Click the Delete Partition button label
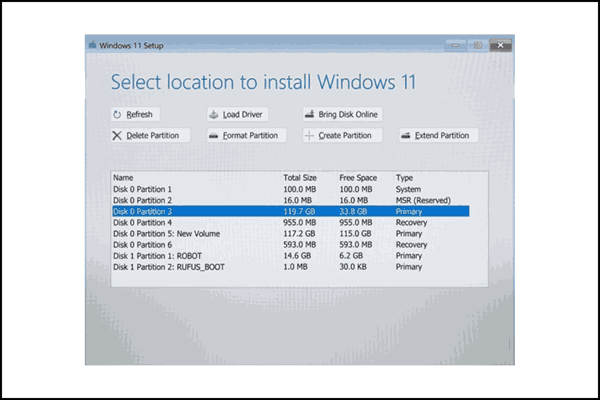600x400 pixels. [x=153, y=136]
